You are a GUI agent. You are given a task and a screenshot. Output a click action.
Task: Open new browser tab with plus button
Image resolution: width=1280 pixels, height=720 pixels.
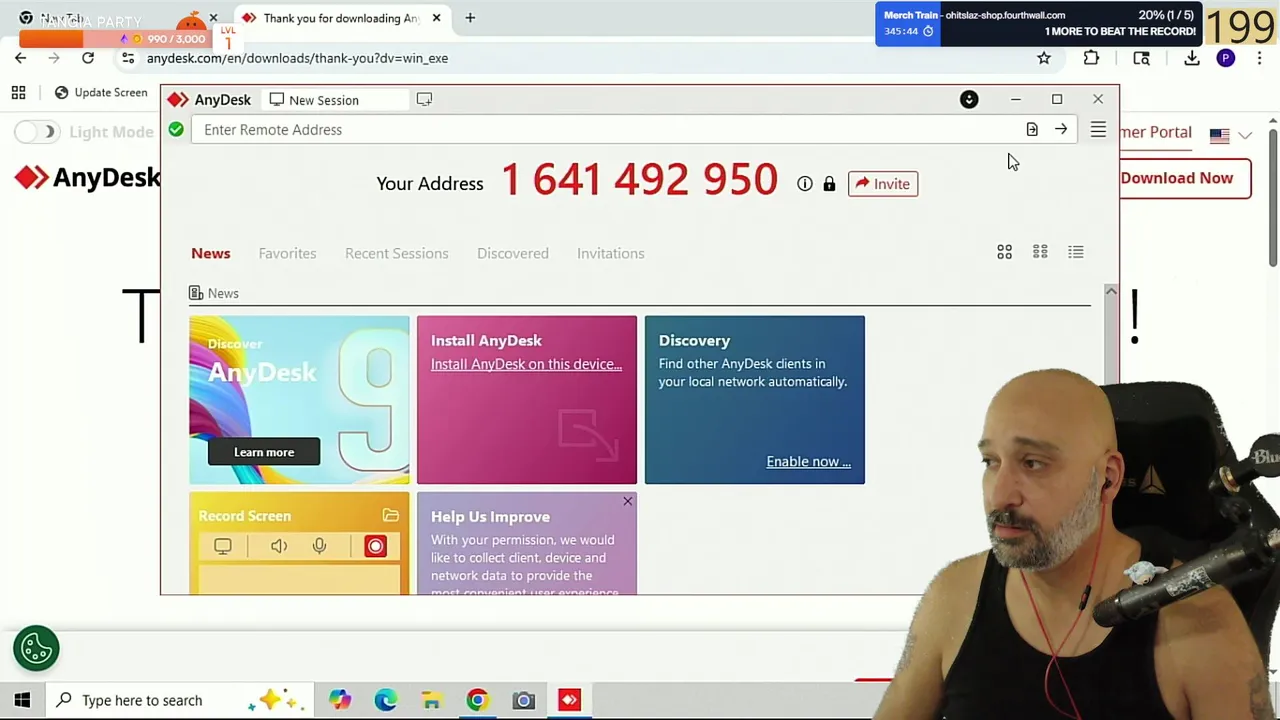[x=470, y=18]
